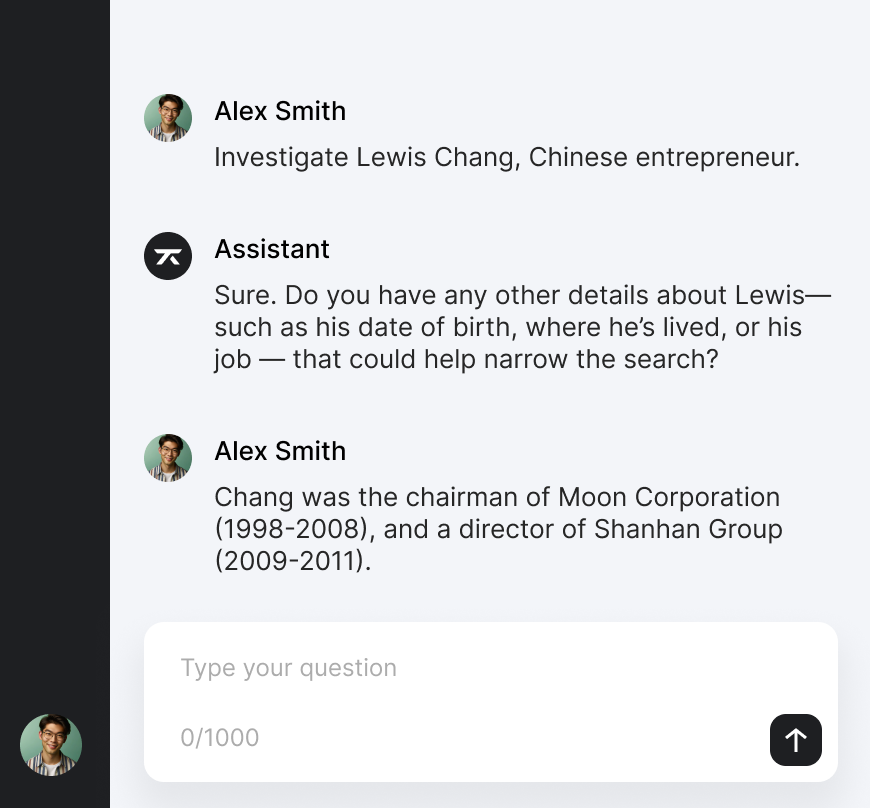
Task: Send the message with the arrow button
Action: point(796,740)
